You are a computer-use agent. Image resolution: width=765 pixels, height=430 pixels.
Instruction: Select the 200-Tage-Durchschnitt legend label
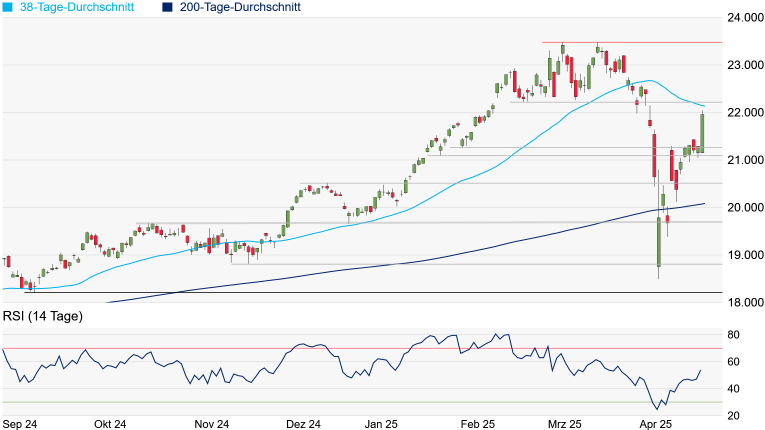click(240, 7)
